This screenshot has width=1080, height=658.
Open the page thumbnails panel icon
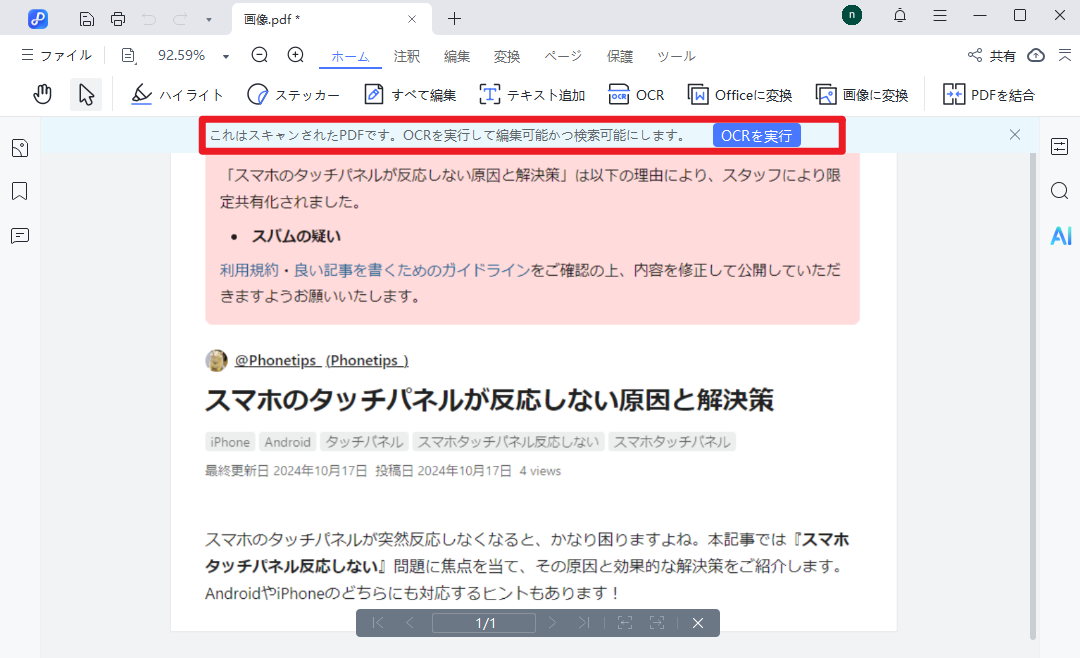point(20,148)
